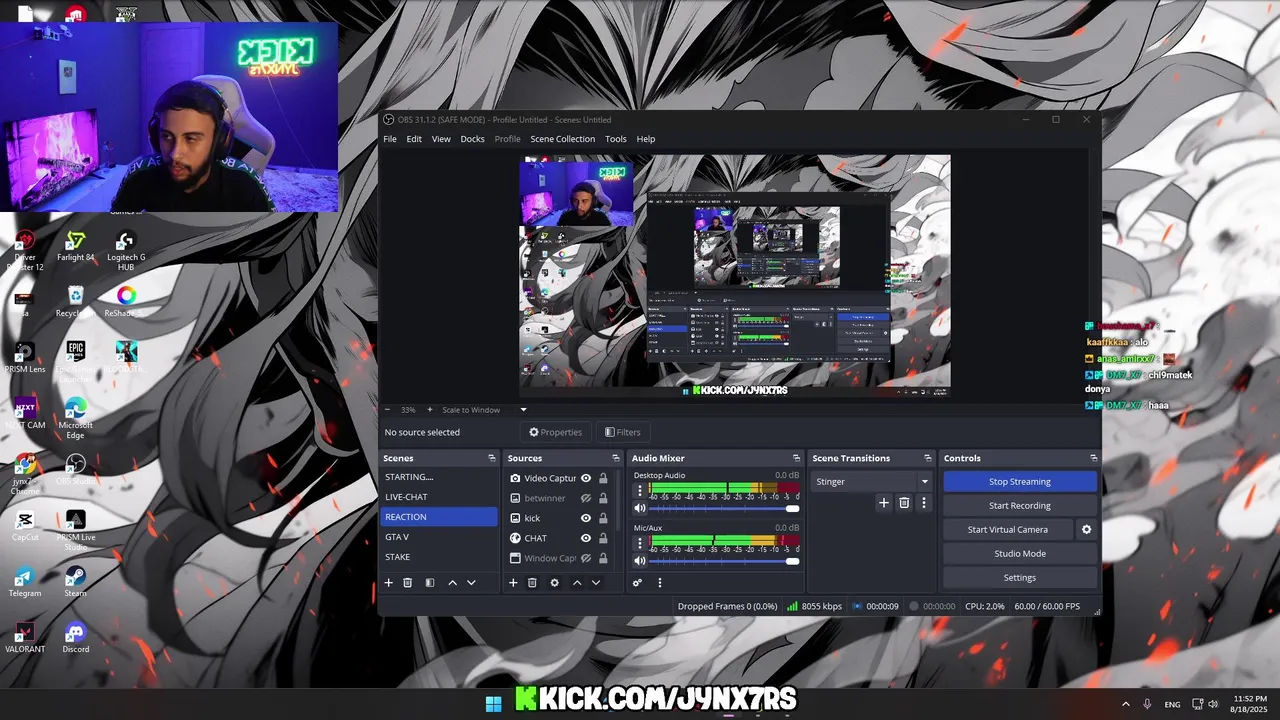Open the Edit menu
1280x720 pixels.
coord(414,139)
